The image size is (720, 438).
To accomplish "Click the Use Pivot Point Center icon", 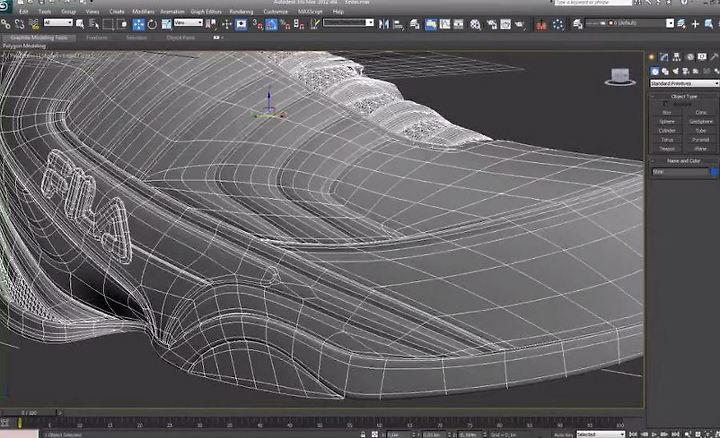I will click(211, 24).
